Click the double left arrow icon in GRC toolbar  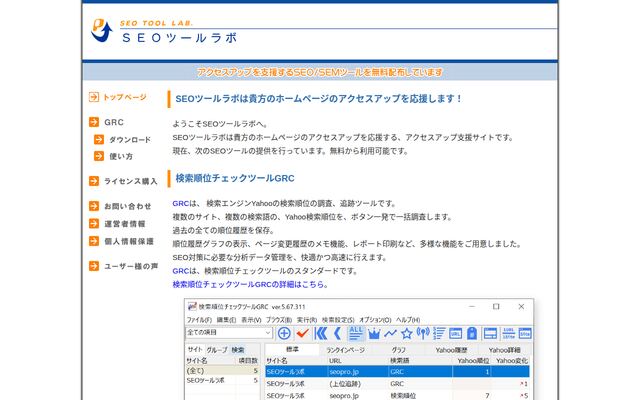coord(321,333)
